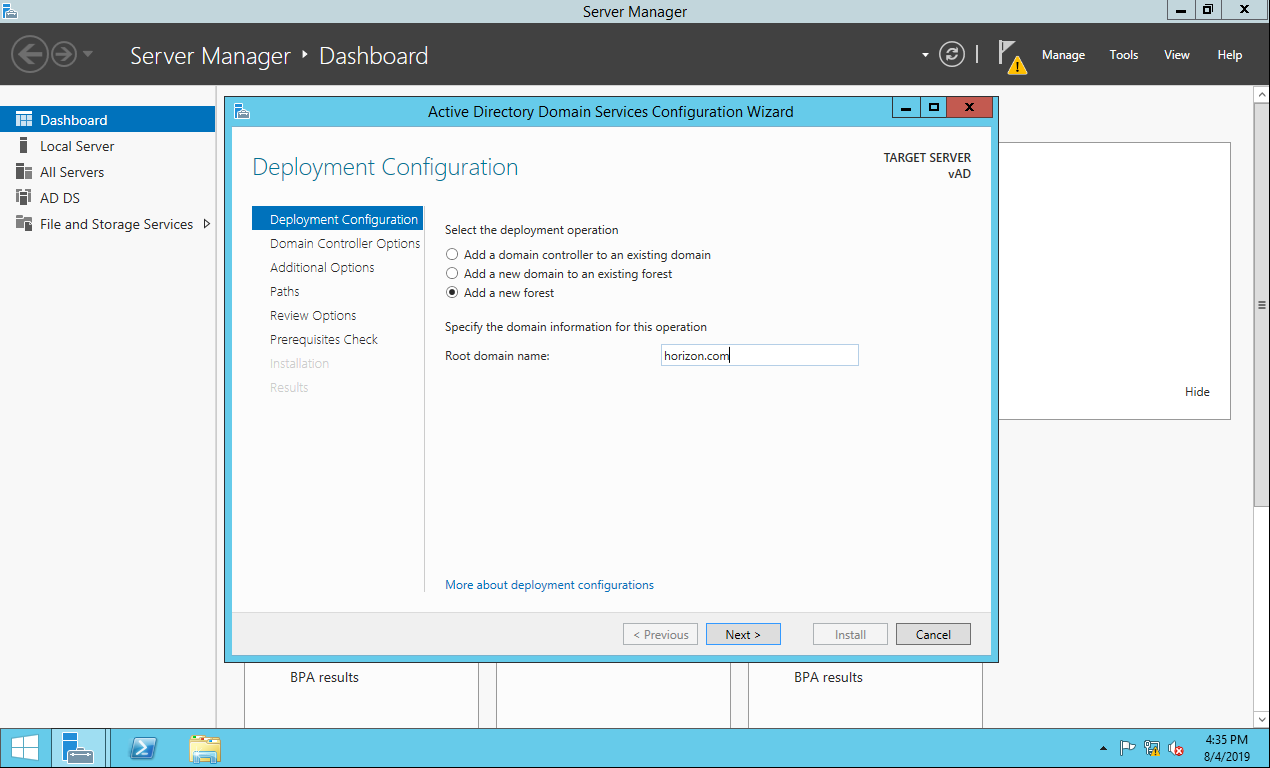Click the network tray icon
1270x768 pixels.
pyautogui.click(x=1152, y=748)
